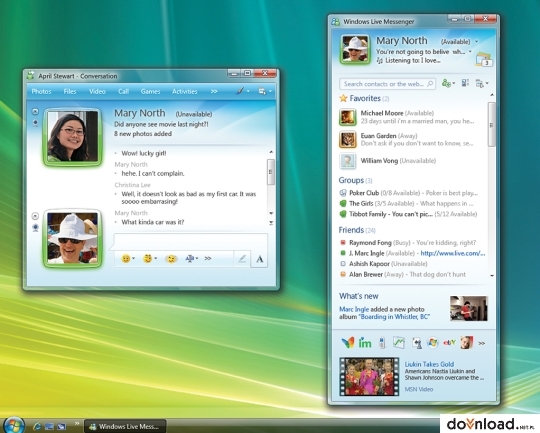The image size is (540, 433).
Task: Start Video from conversation toolbar
Action: pyautogui.click(x=97, y=91)
